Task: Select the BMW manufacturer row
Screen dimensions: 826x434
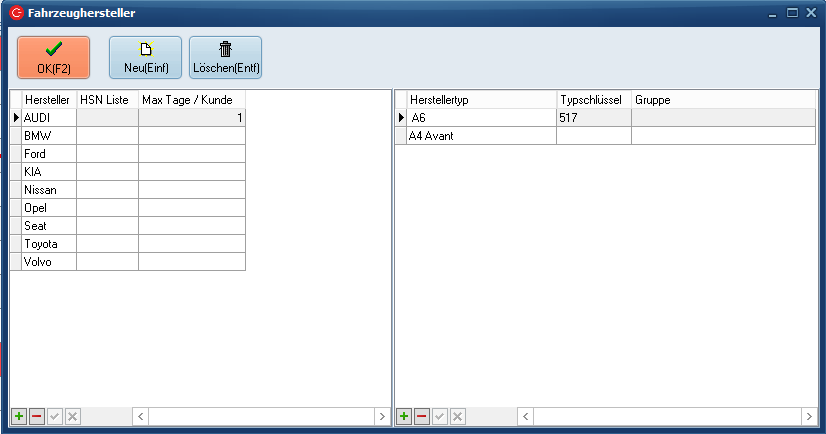Action: [x=48, y=136]
